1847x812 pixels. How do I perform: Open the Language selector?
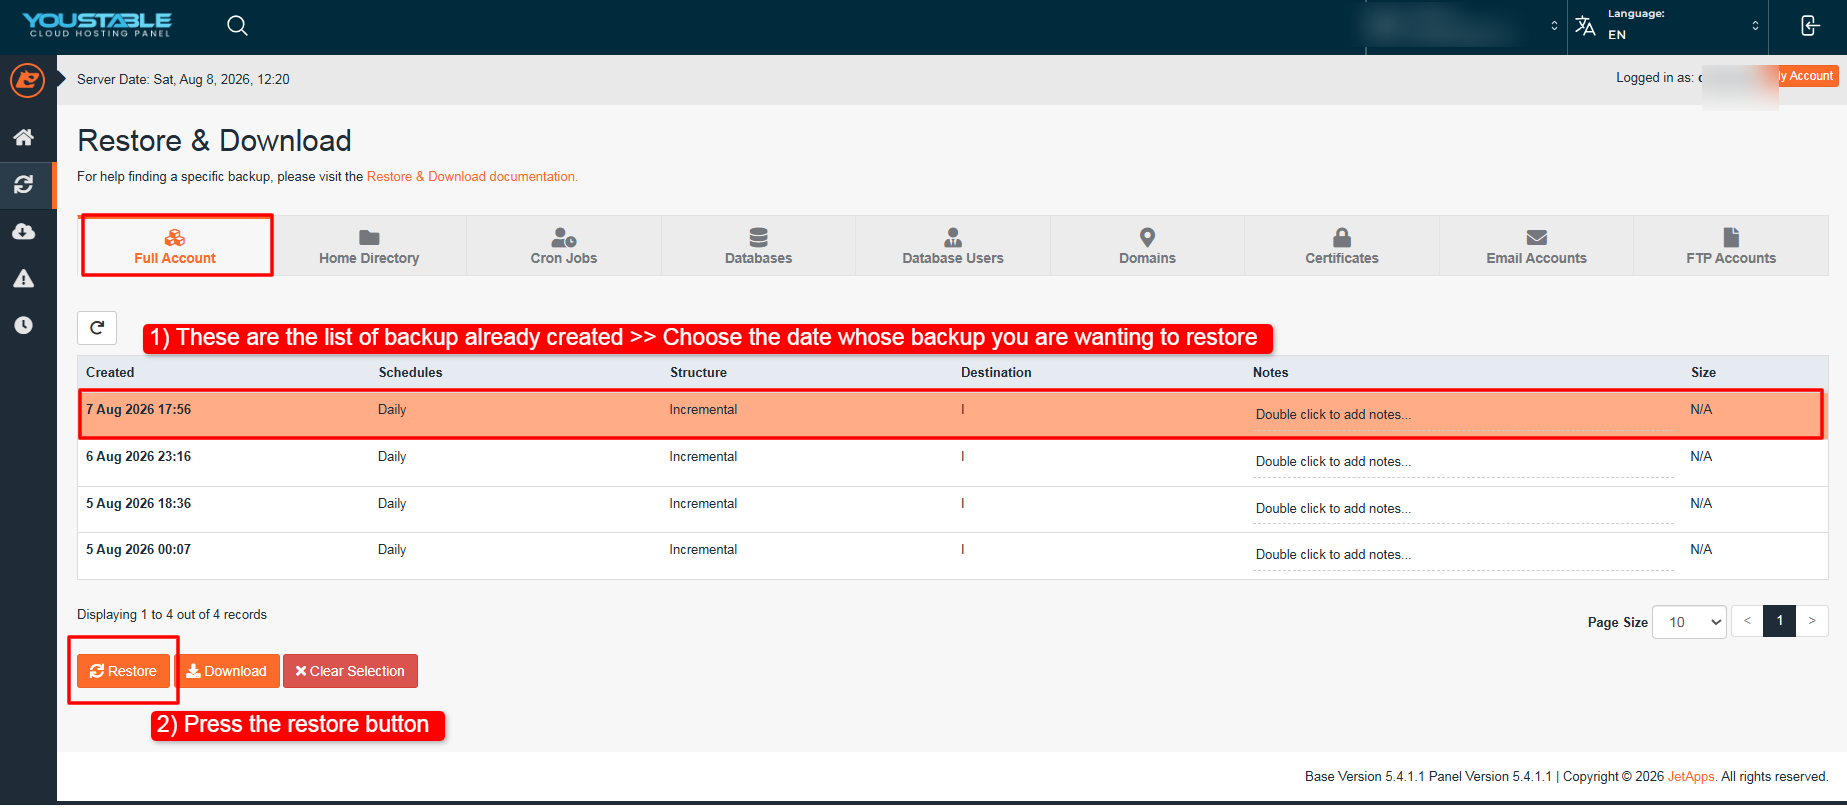pyautogui.click(x=1667, y=26)
